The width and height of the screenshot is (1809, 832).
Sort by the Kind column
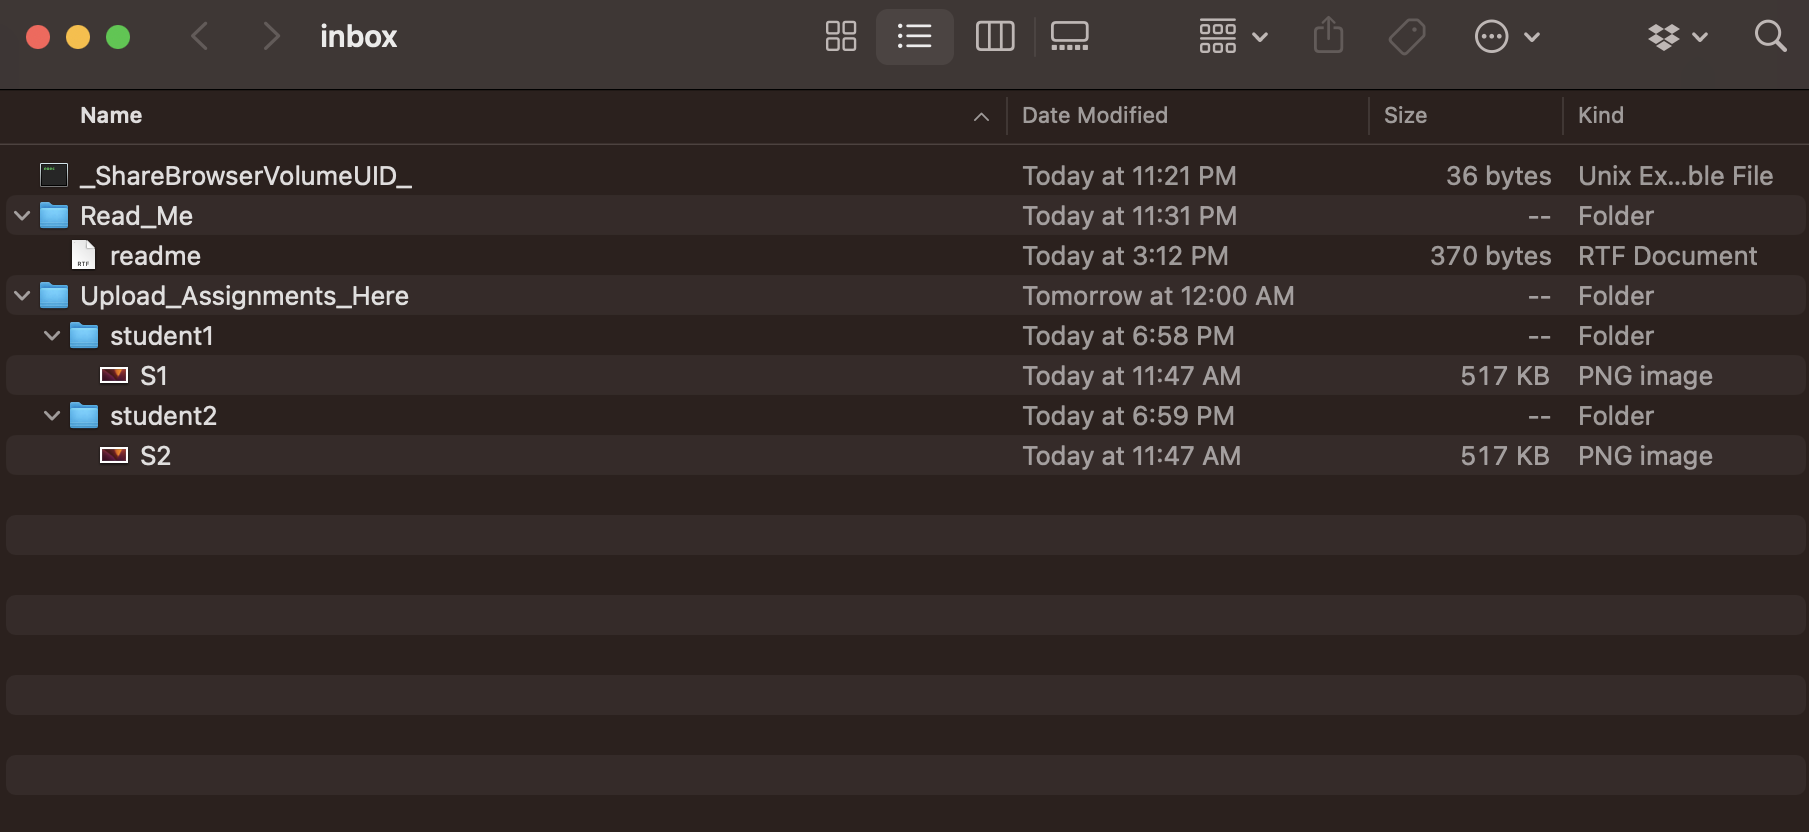tap(1601, 115)
